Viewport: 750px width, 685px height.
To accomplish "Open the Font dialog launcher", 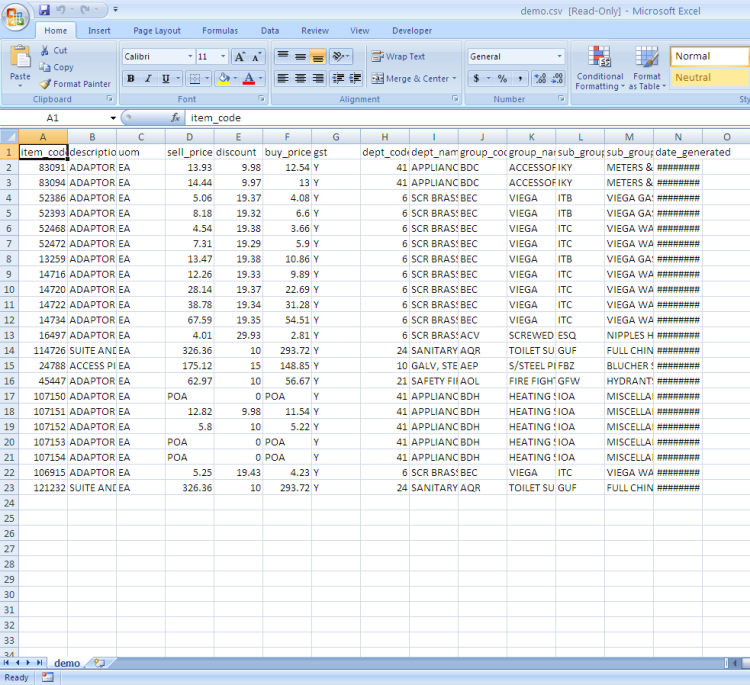I will [x=262, y=99].
